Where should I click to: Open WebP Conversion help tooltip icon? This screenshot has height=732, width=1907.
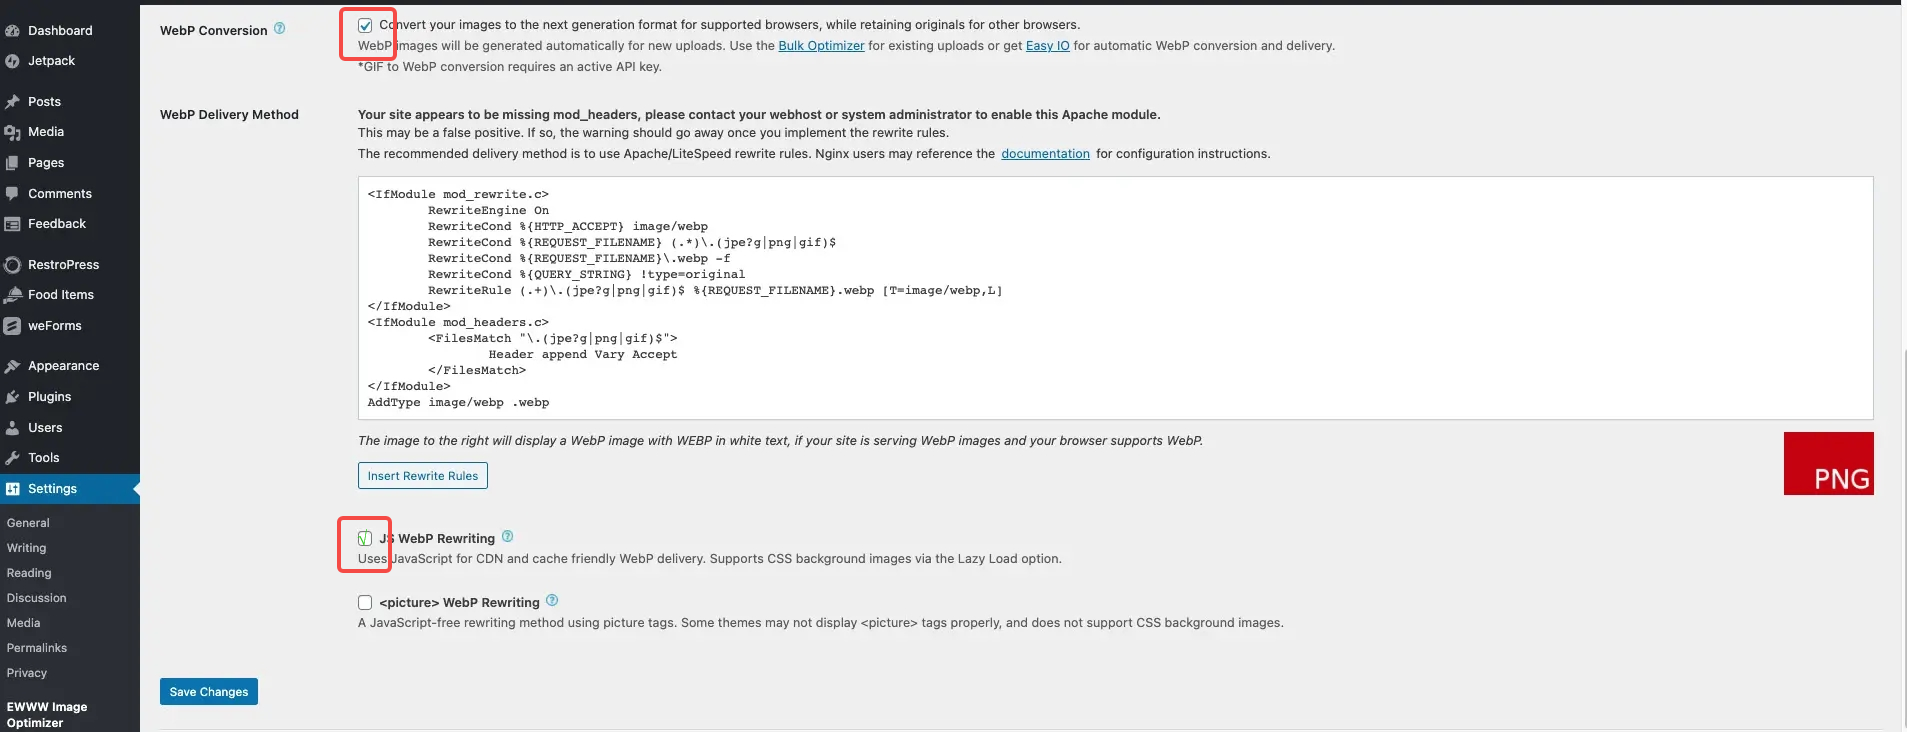[x=277, y=28]
